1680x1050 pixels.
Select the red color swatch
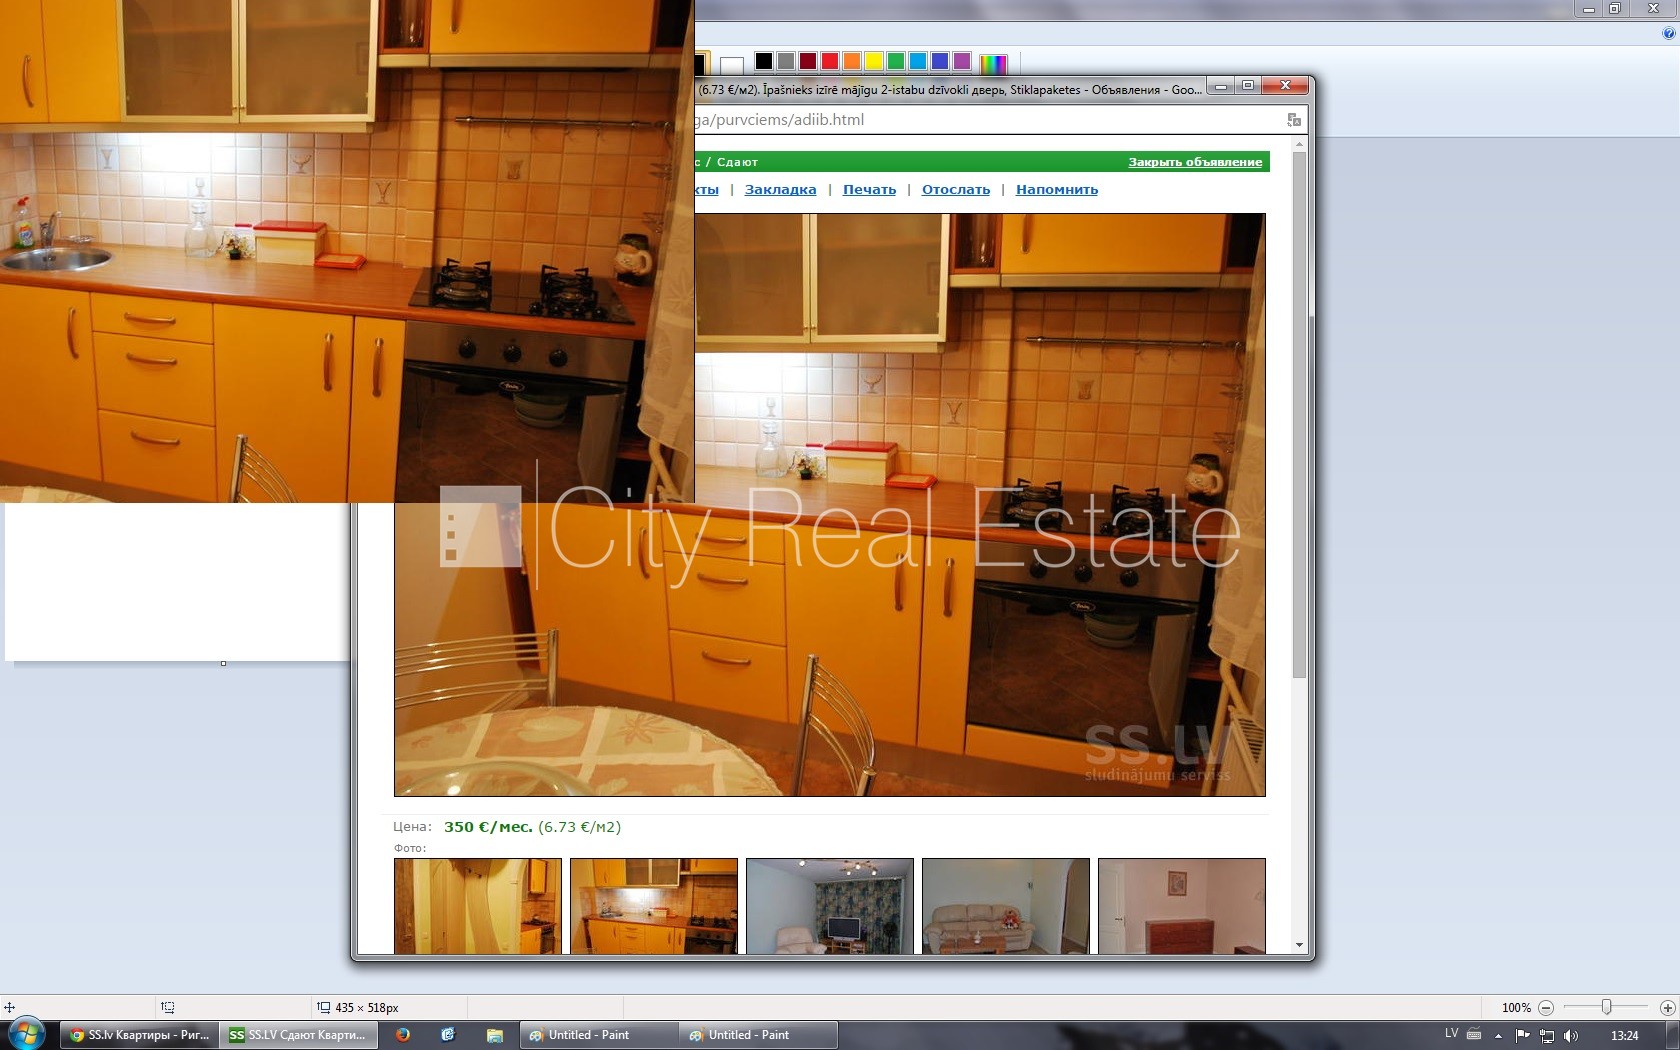829,62
